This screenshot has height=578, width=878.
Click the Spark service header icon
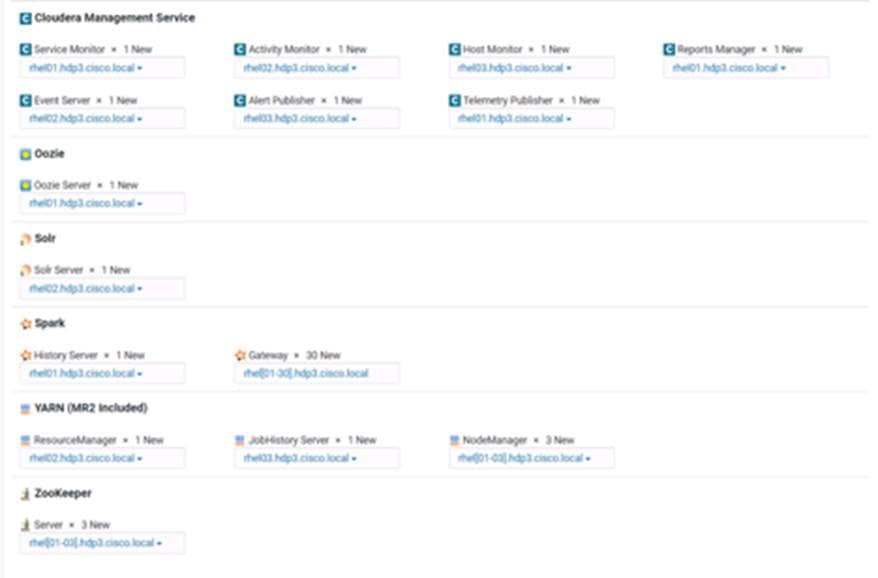[25, 324]
